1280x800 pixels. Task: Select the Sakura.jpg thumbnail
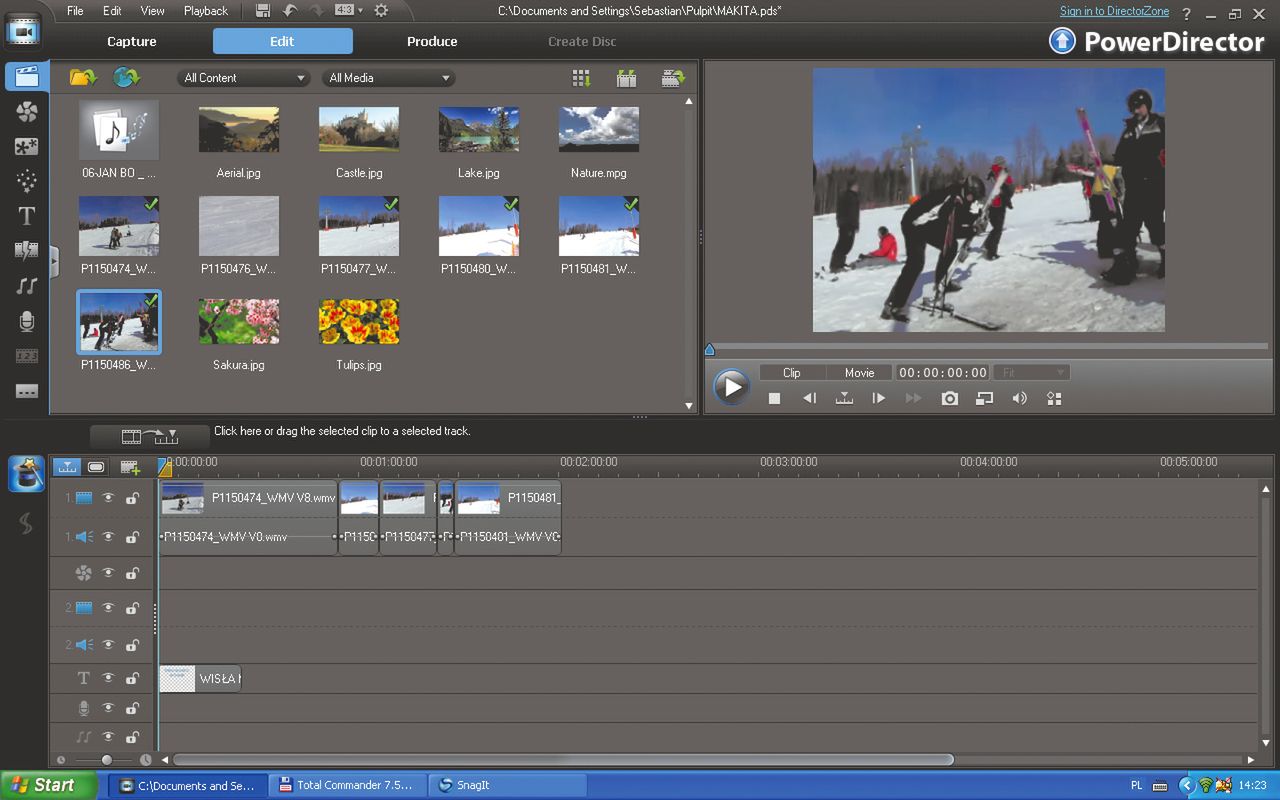coord(239,322)
